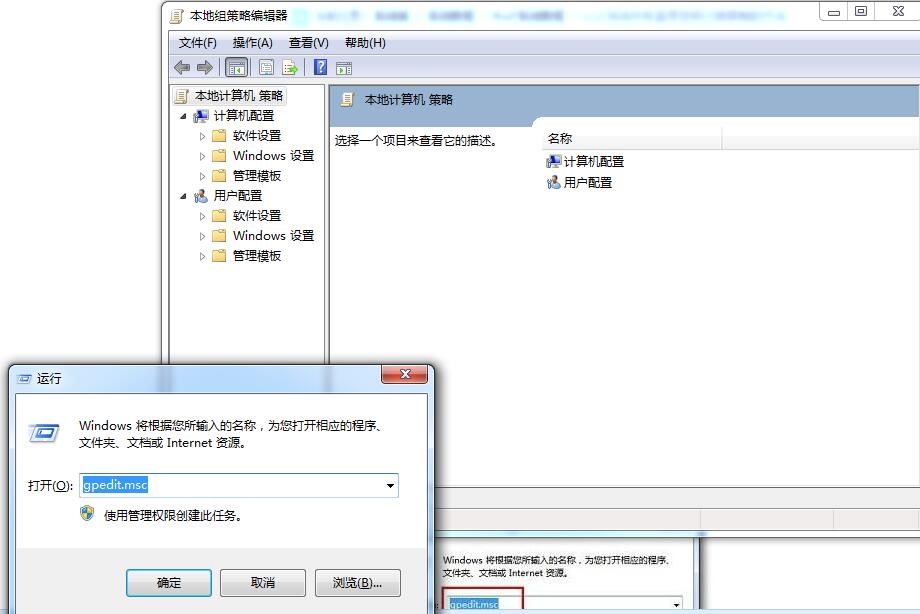The width and height of the screenshot is (920, 614).
Task: Expand 管理模板 under 用户配置
Action: coord(202,256)
